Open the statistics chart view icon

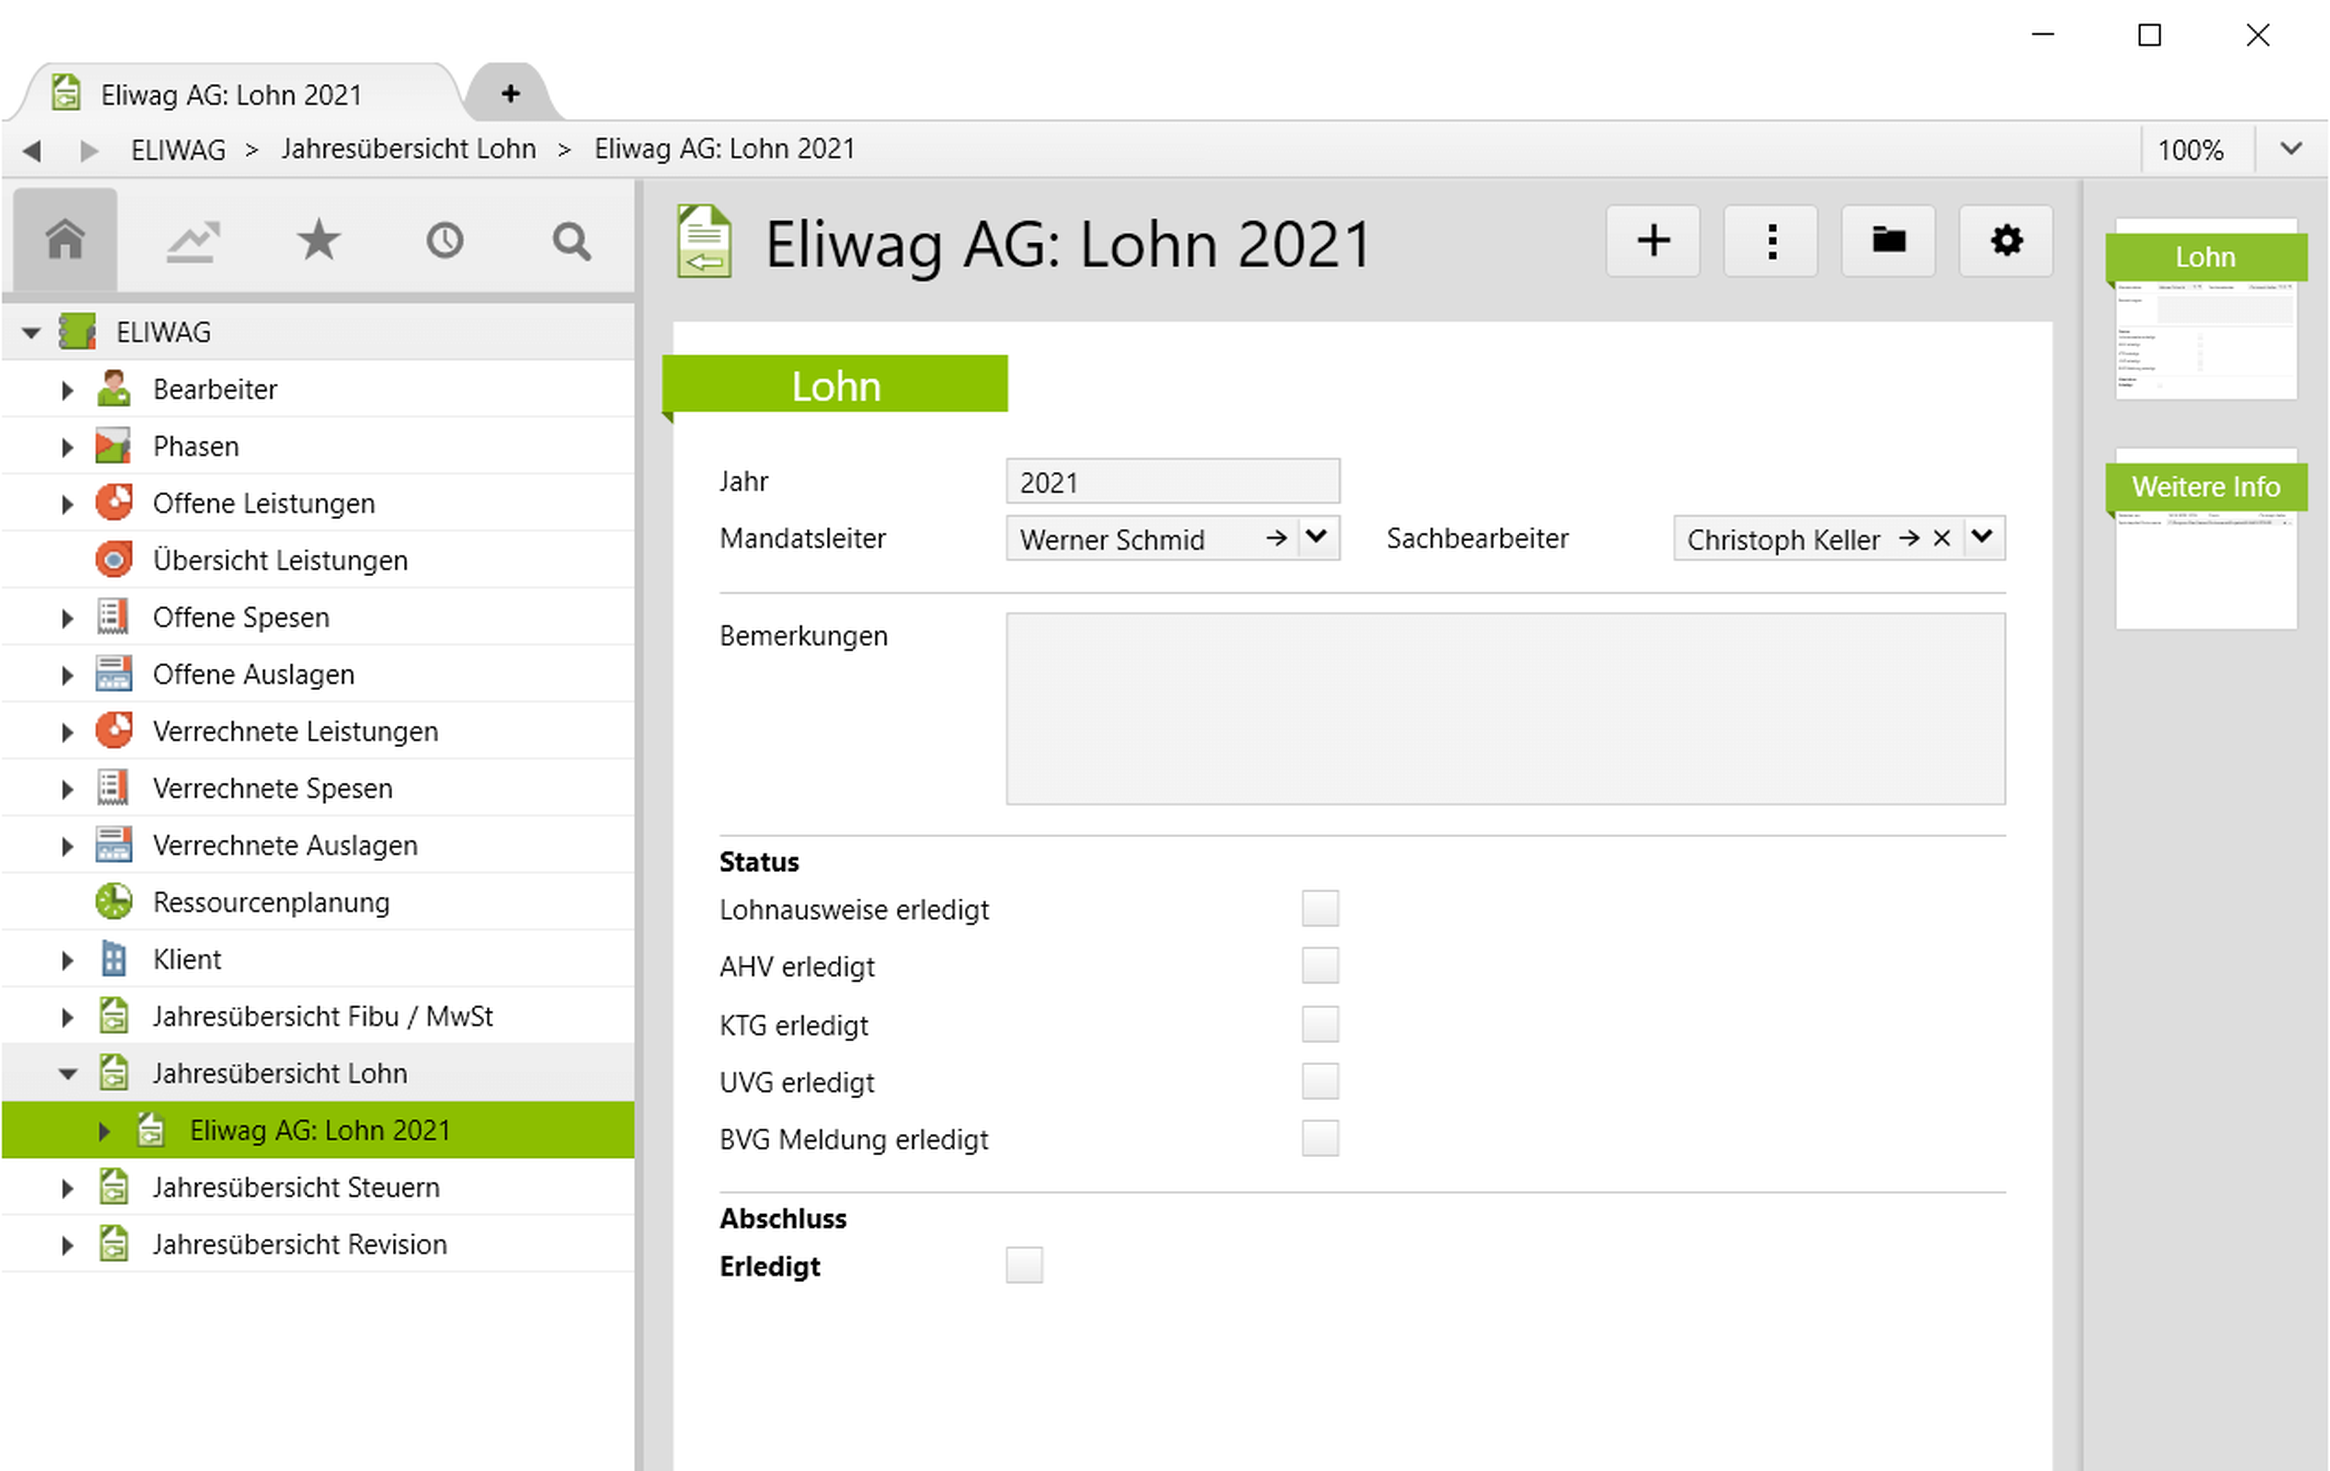point(192,241)
